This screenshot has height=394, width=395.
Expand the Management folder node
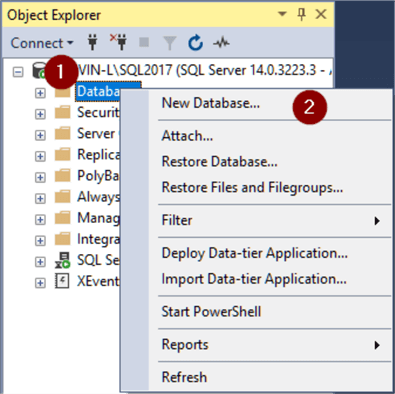click(40, 219)
